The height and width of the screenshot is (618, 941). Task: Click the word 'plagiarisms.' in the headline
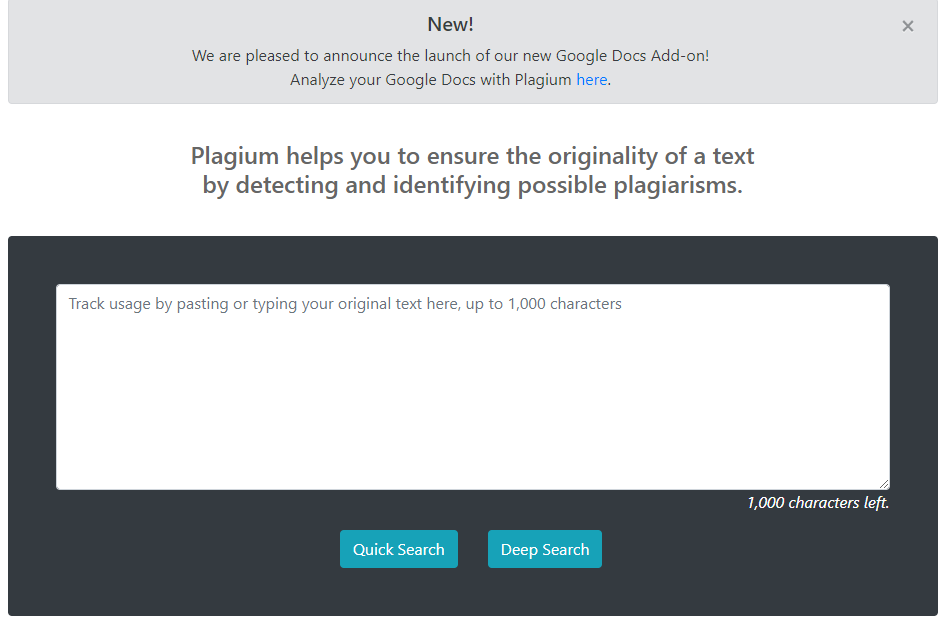click(678, 185)
